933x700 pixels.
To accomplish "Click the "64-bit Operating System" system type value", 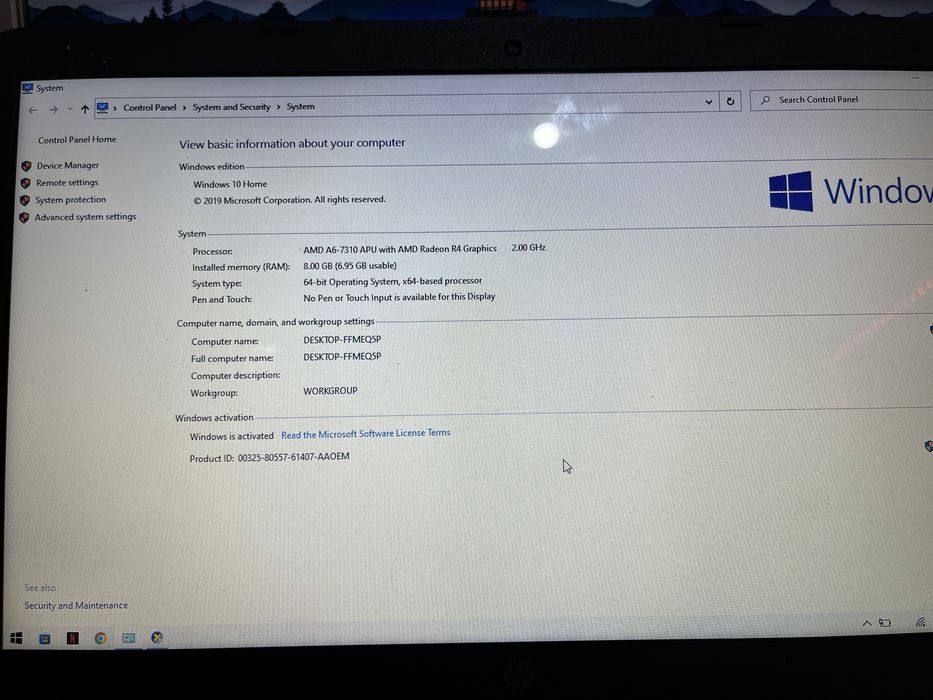I will click(393, 282).
